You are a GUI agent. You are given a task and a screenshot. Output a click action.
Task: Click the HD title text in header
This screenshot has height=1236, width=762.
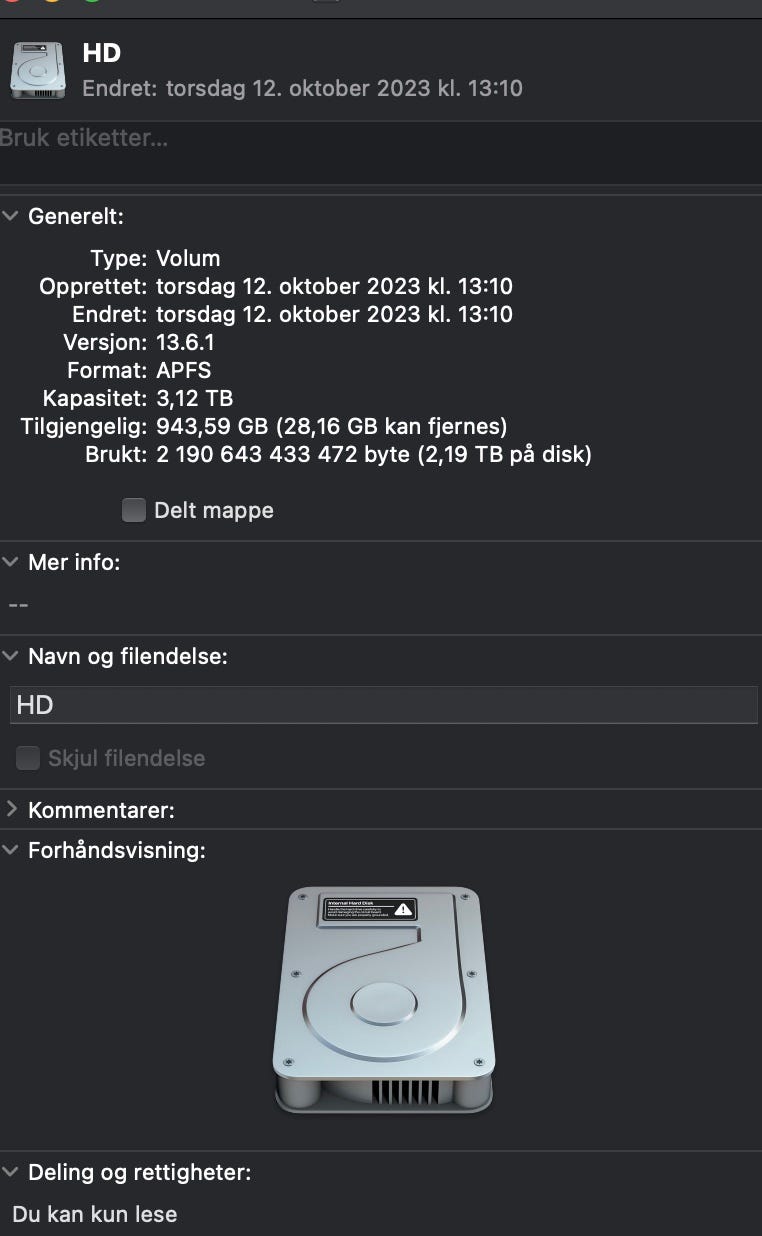102,53
